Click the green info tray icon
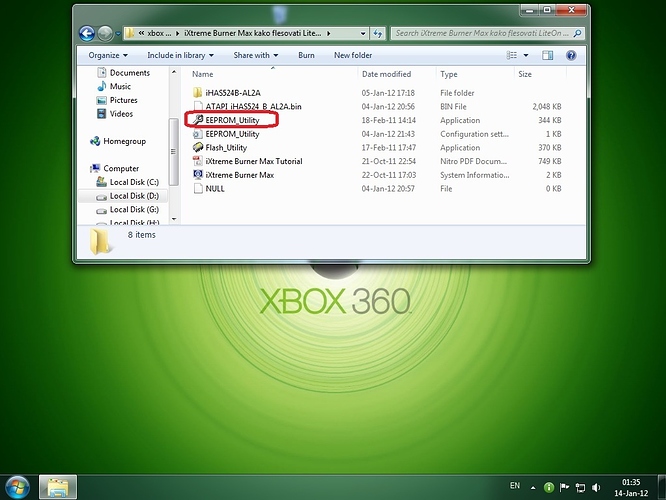The width and height of the screenshot is (666, 500). (549, 487)
